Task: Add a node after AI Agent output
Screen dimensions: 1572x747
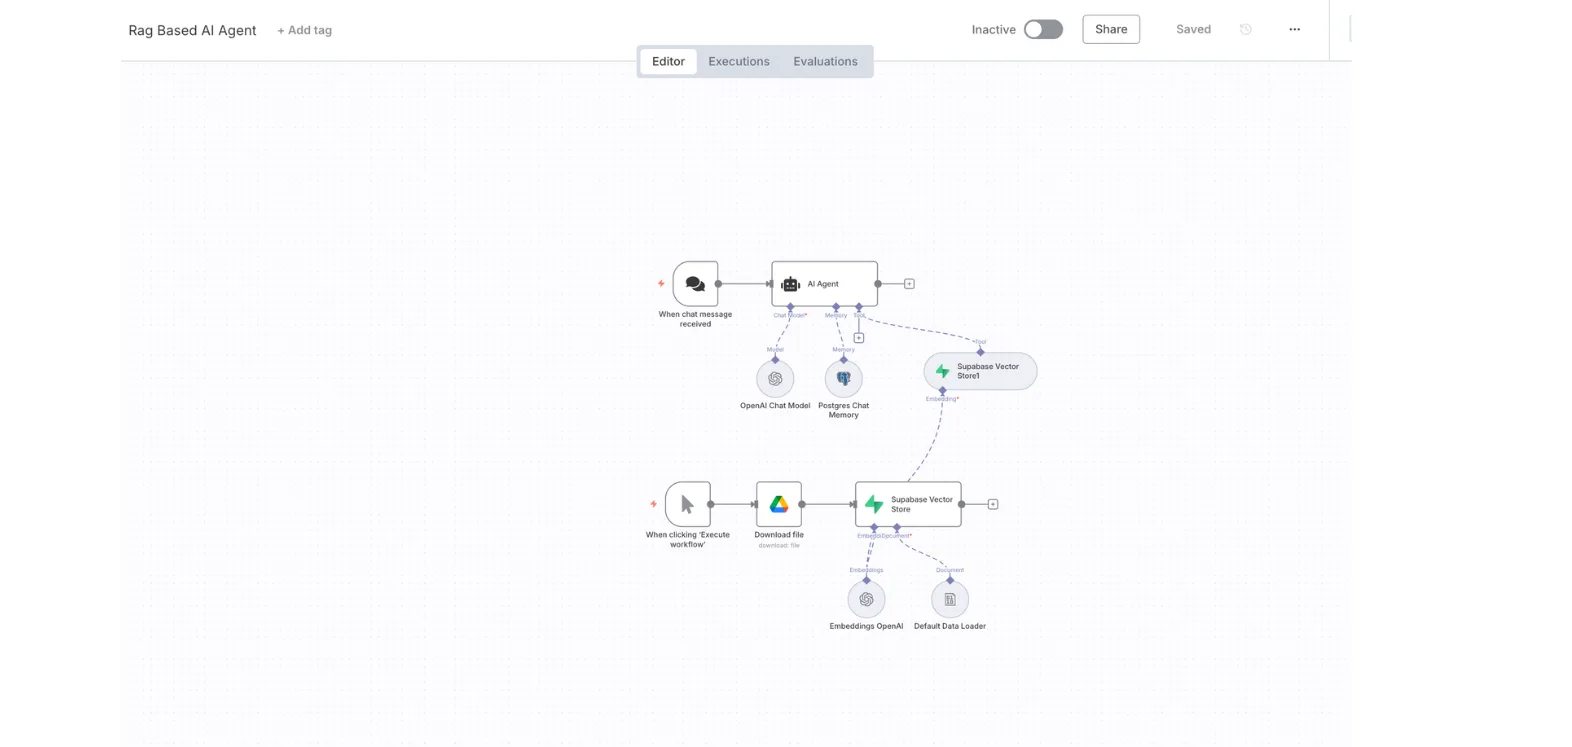Action: tap(909, 284)
